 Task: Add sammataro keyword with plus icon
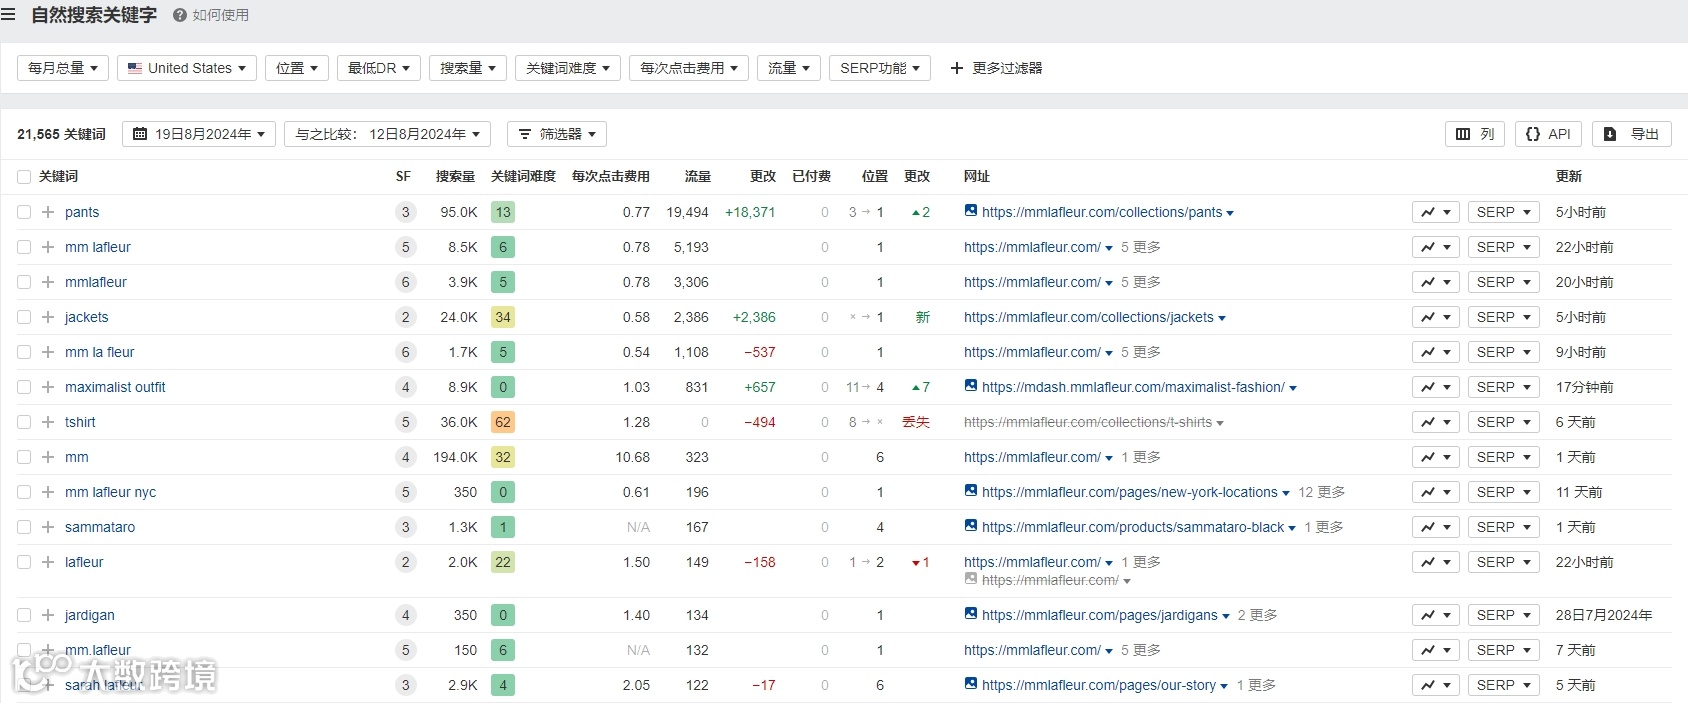pos(48,527)
